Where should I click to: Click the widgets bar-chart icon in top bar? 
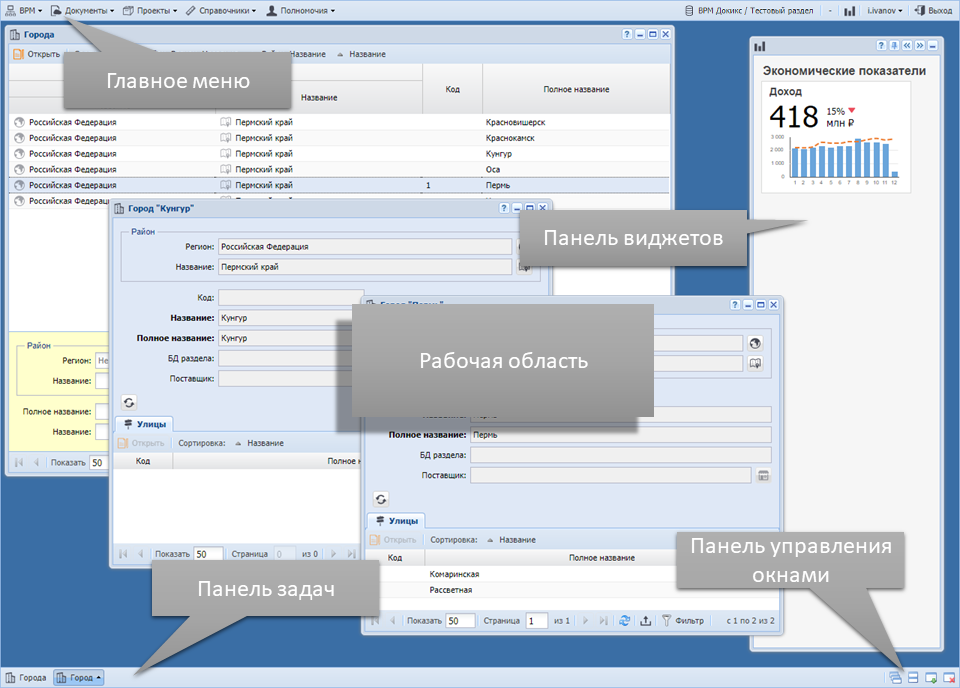click(x=849, y=11)
